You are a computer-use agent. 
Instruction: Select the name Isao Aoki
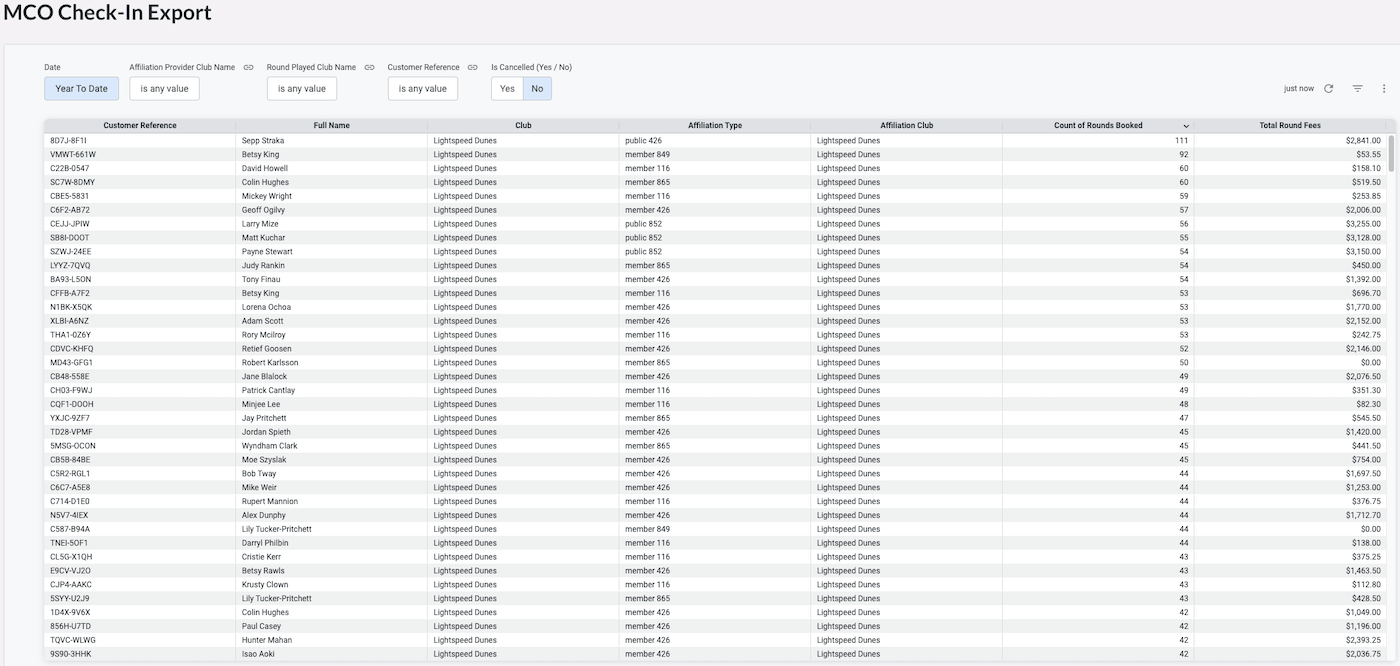point(258,654)
